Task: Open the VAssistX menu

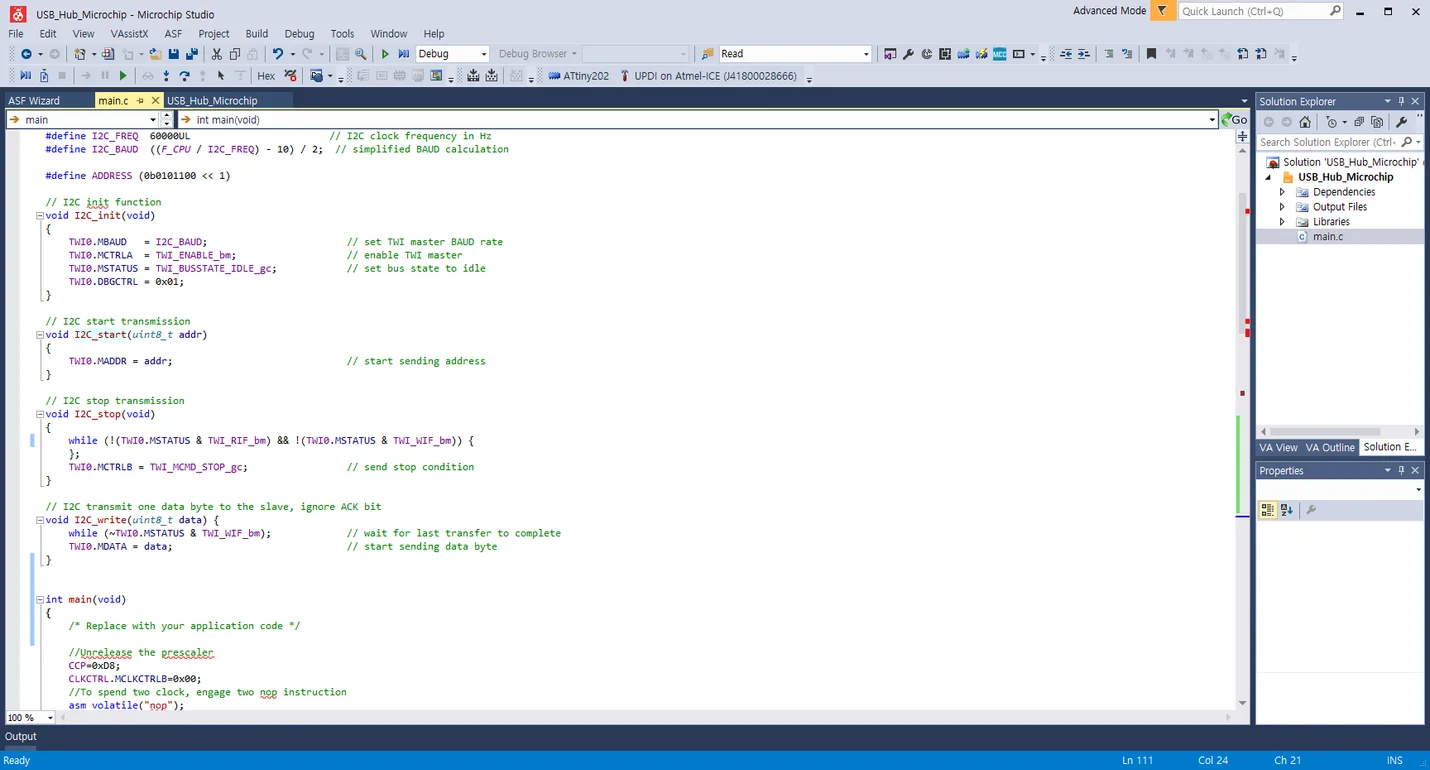Action: tap(130, 33)
